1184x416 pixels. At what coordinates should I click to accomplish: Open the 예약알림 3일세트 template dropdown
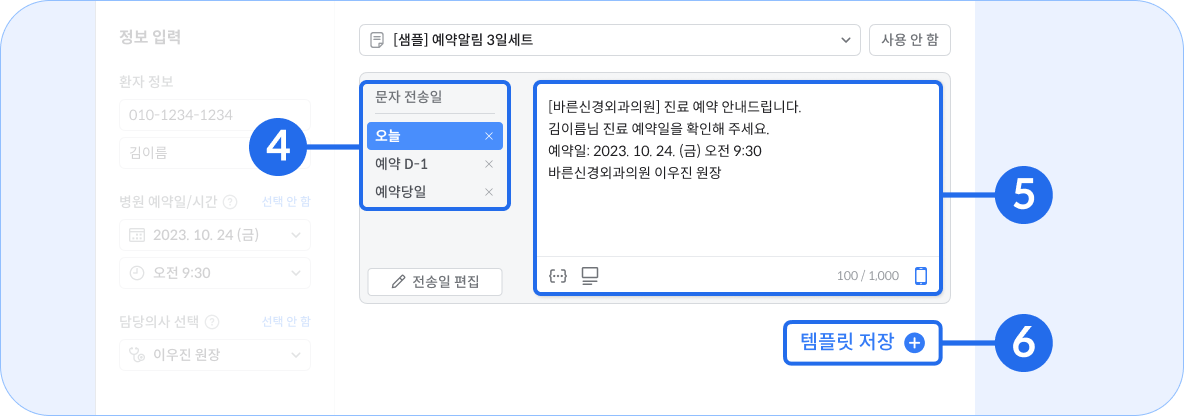coord(609,40)
